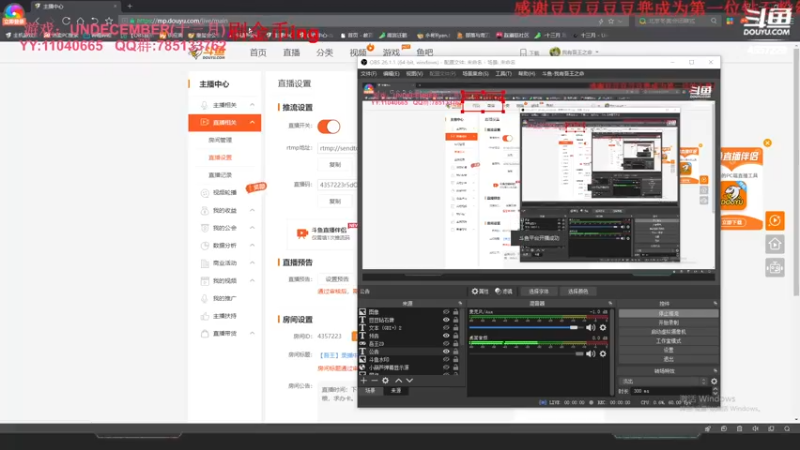
Task: Collapse the 直播相关 sidebar section
Action: coord(252,122)
